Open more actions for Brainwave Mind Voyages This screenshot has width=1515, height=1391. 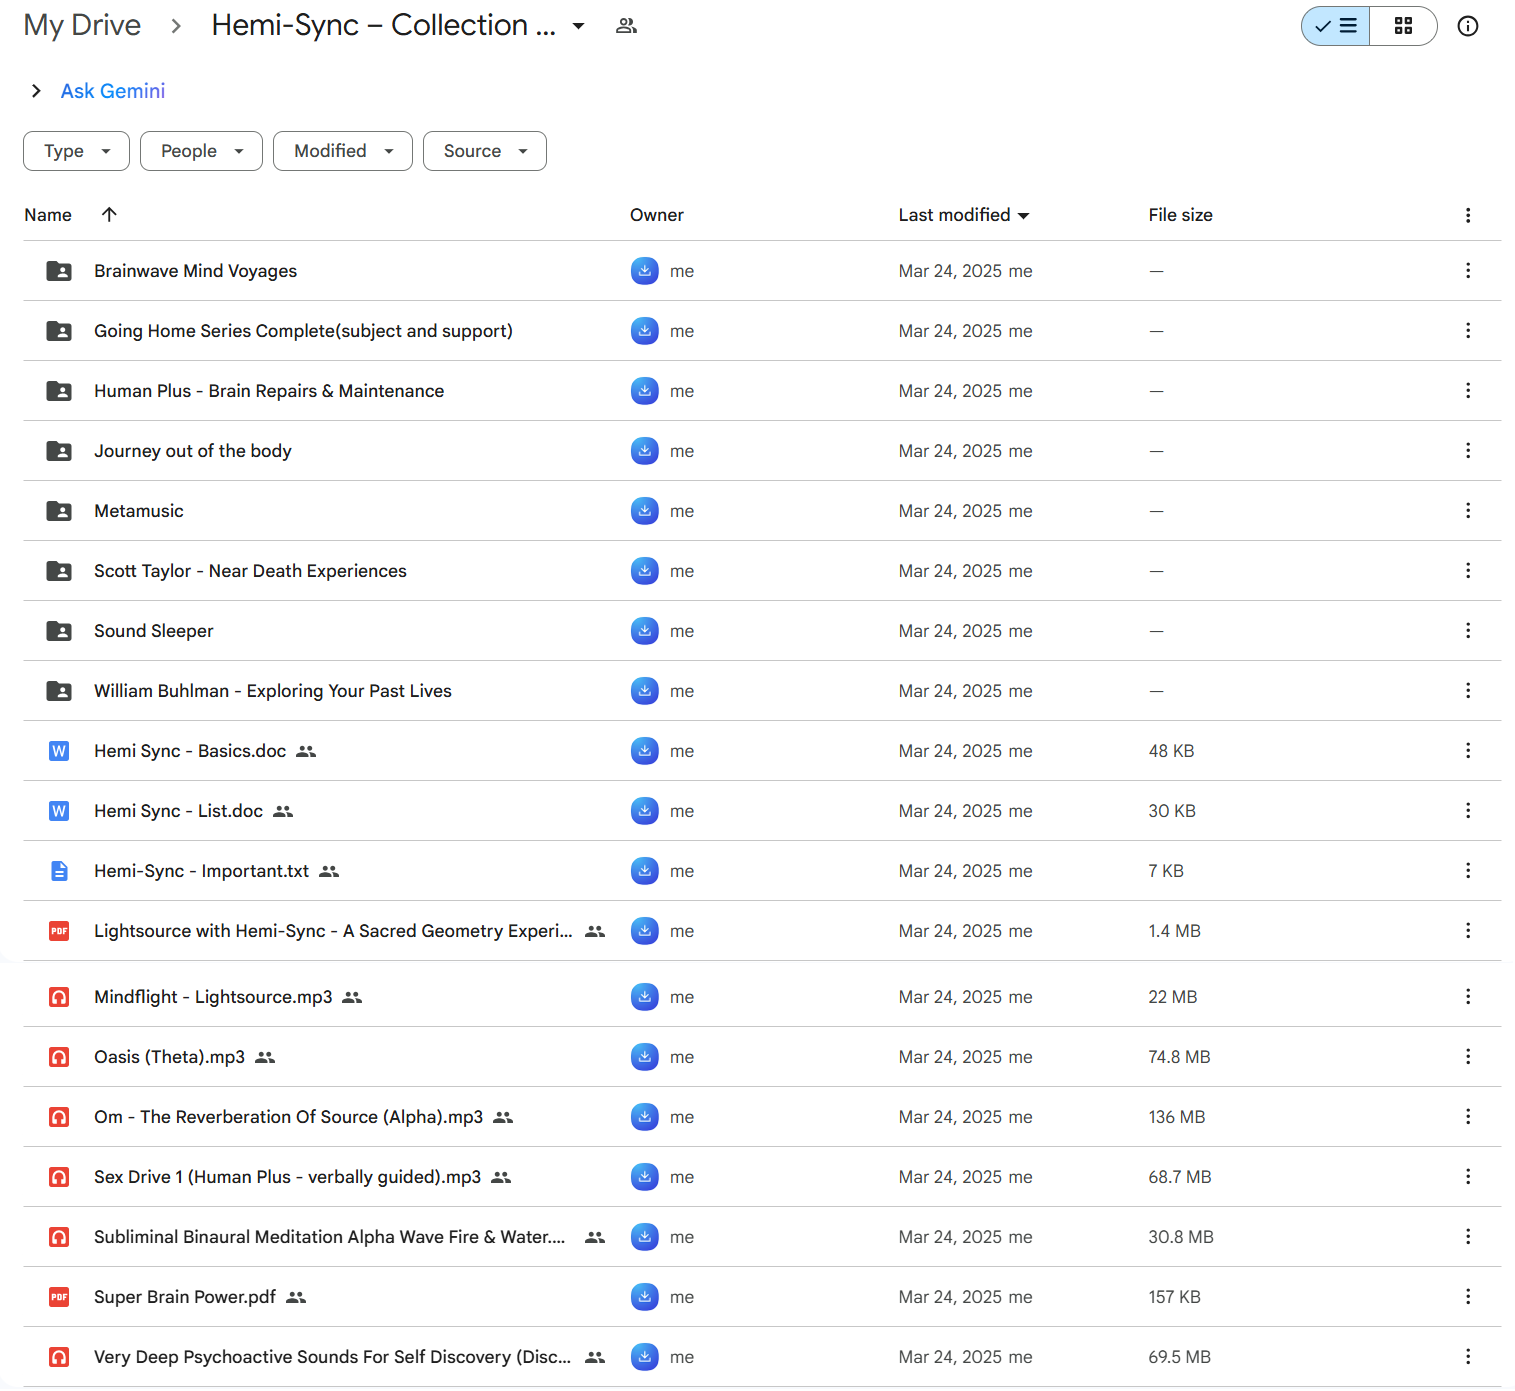(1467, 271)
